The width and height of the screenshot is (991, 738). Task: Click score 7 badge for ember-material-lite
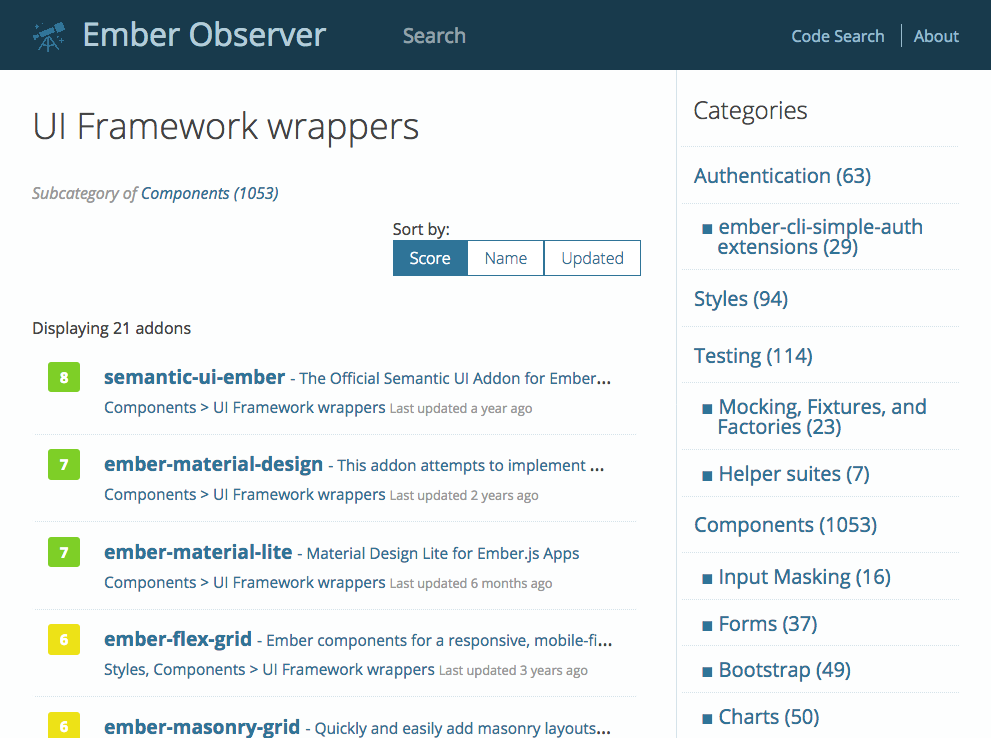[64, 552]
